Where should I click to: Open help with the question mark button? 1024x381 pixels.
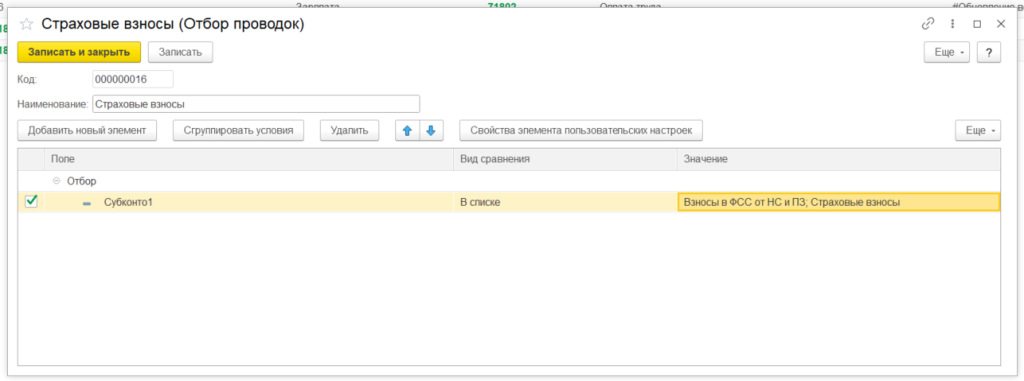click(x=989, y=52)
